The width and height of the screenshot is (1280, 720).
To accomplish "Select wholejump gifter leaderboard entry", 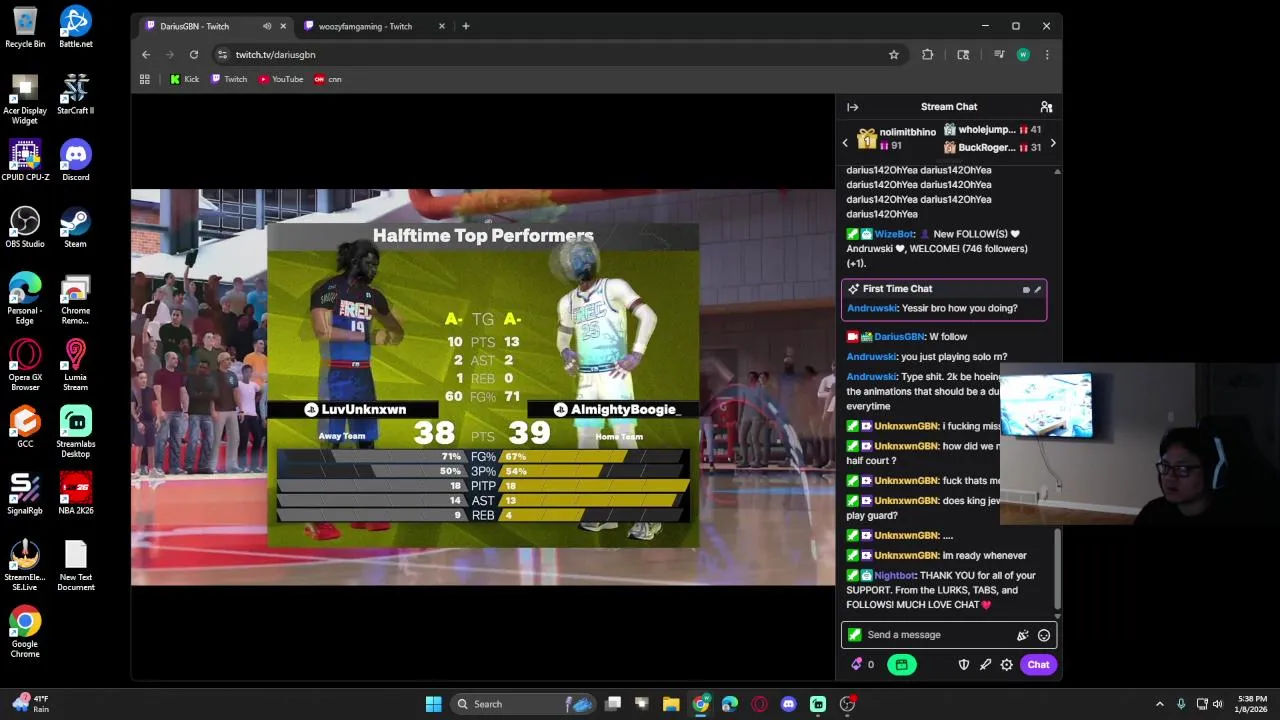I will 992,130.
